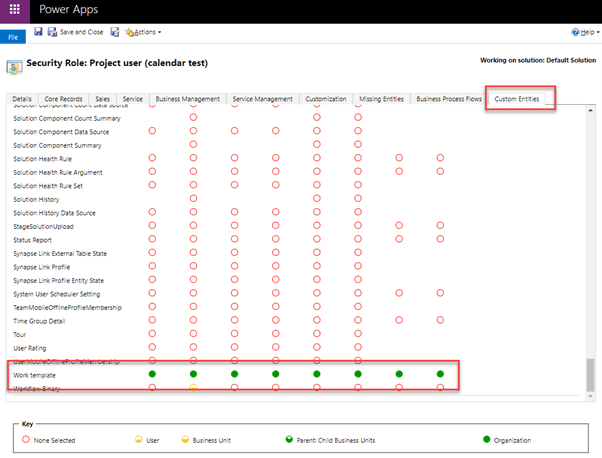
Task: Click the Save and Close icon
Action: (x=52, y=32)
